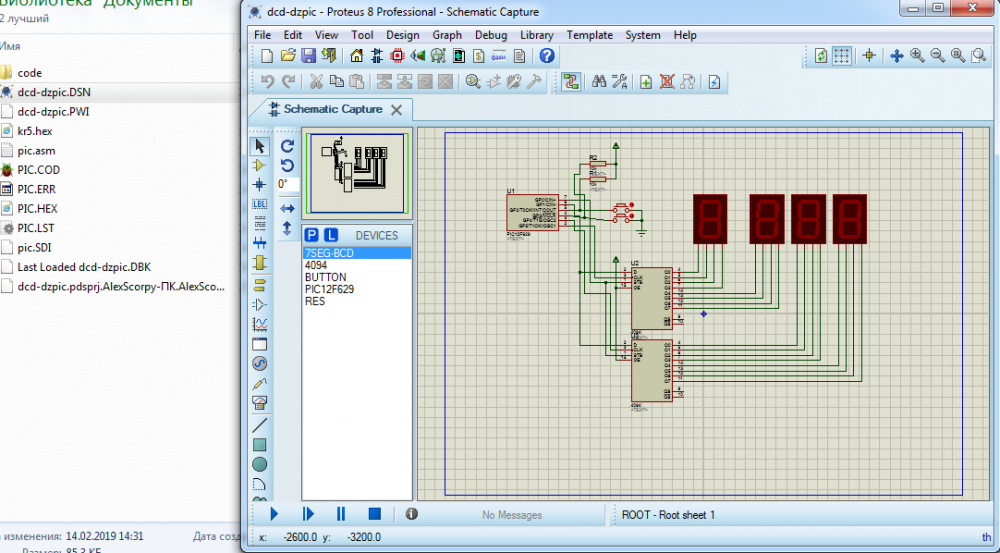This screenshot has height=553, width=1000.
Task: Select PIC12F629 in the devices list
Action: coord(329,289)
